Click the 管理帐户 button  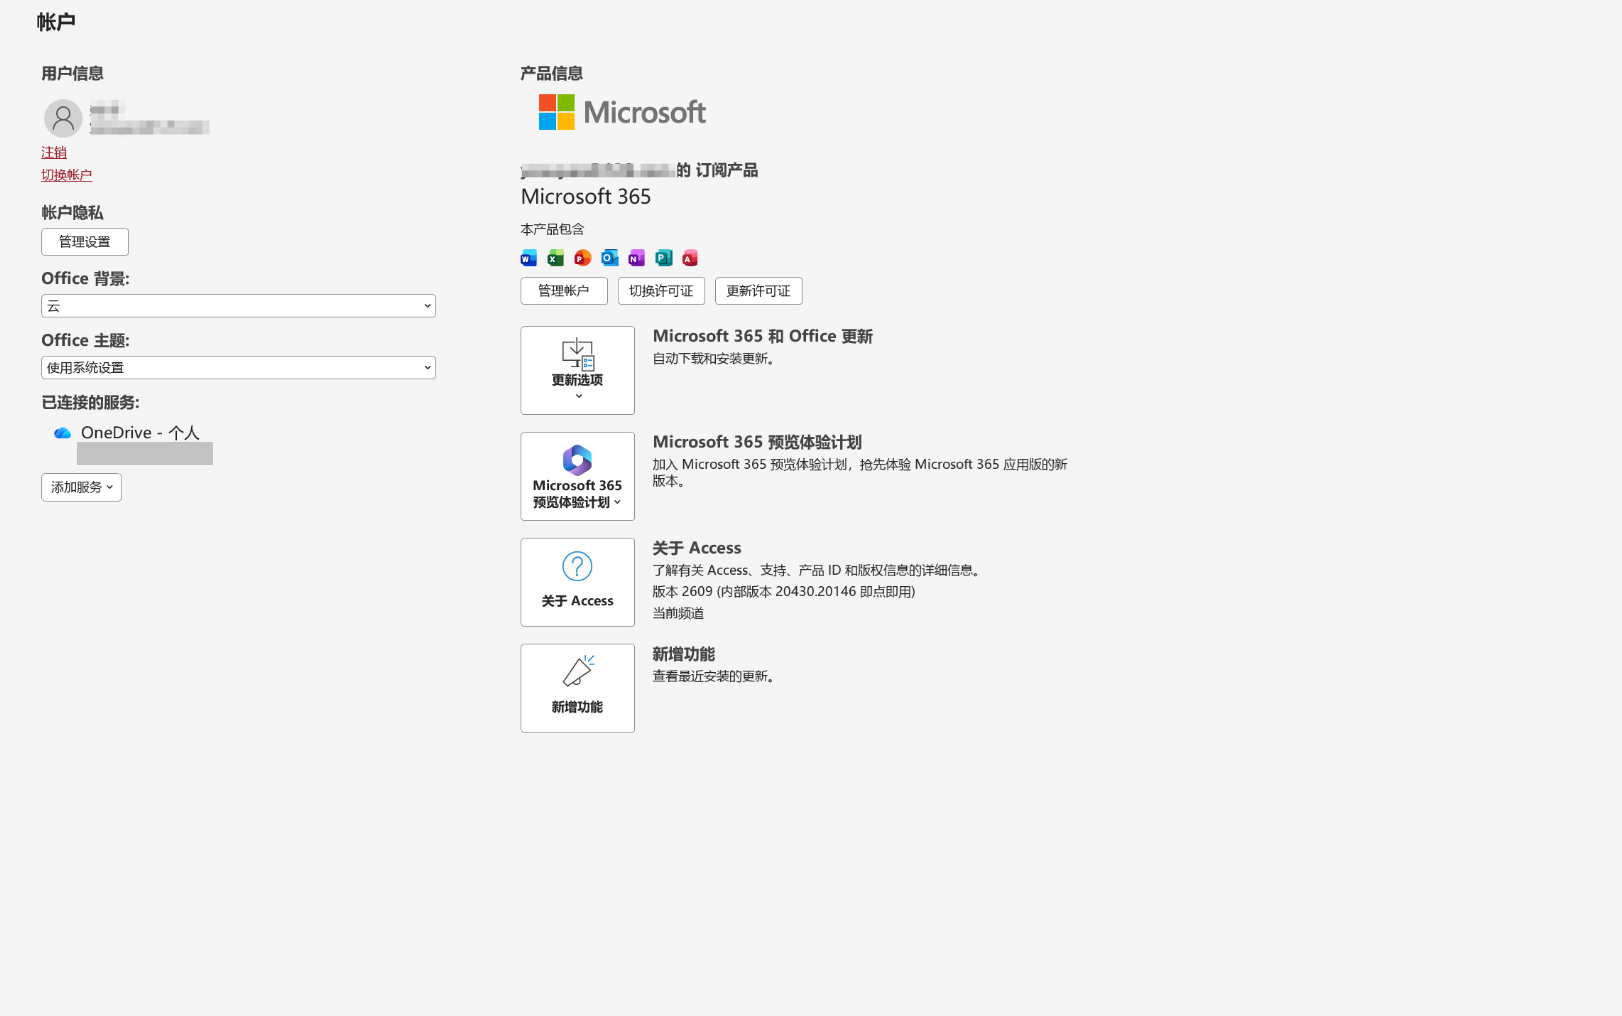click(564, 291)
